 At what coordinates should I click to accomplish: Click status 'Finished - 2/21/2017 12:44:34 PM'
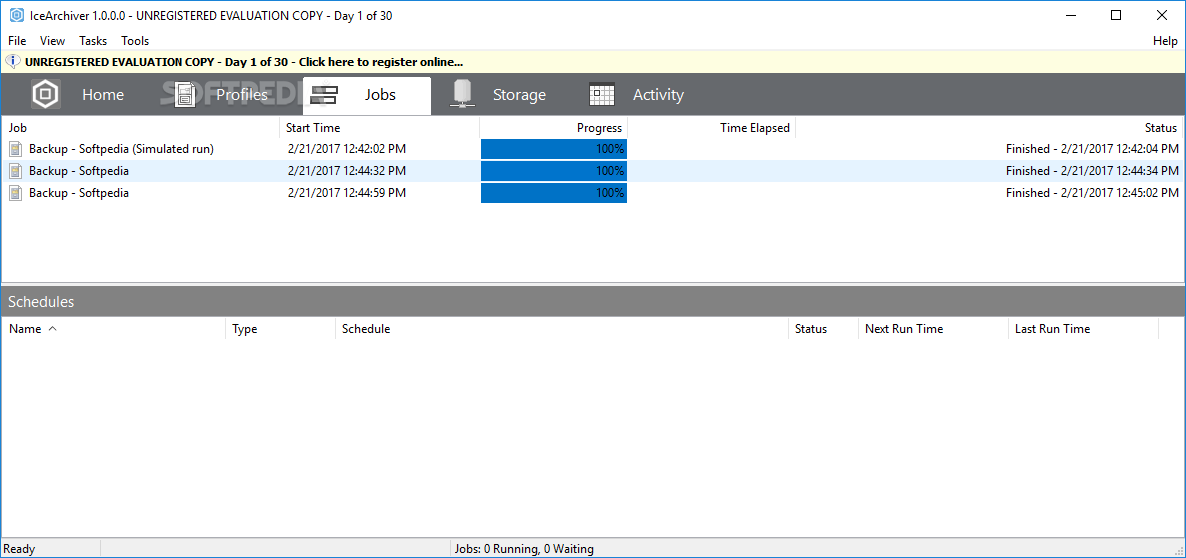click(x=1092, y=171)
